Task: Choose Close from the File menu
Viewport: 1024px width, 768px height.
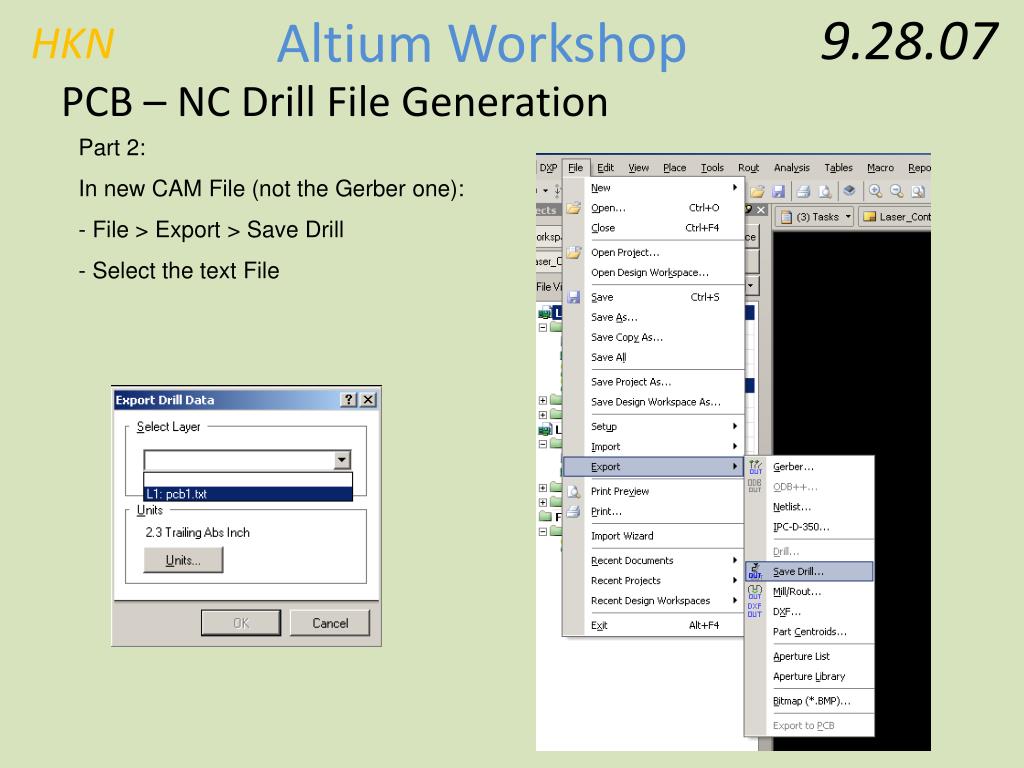Action: pos(654,228)
